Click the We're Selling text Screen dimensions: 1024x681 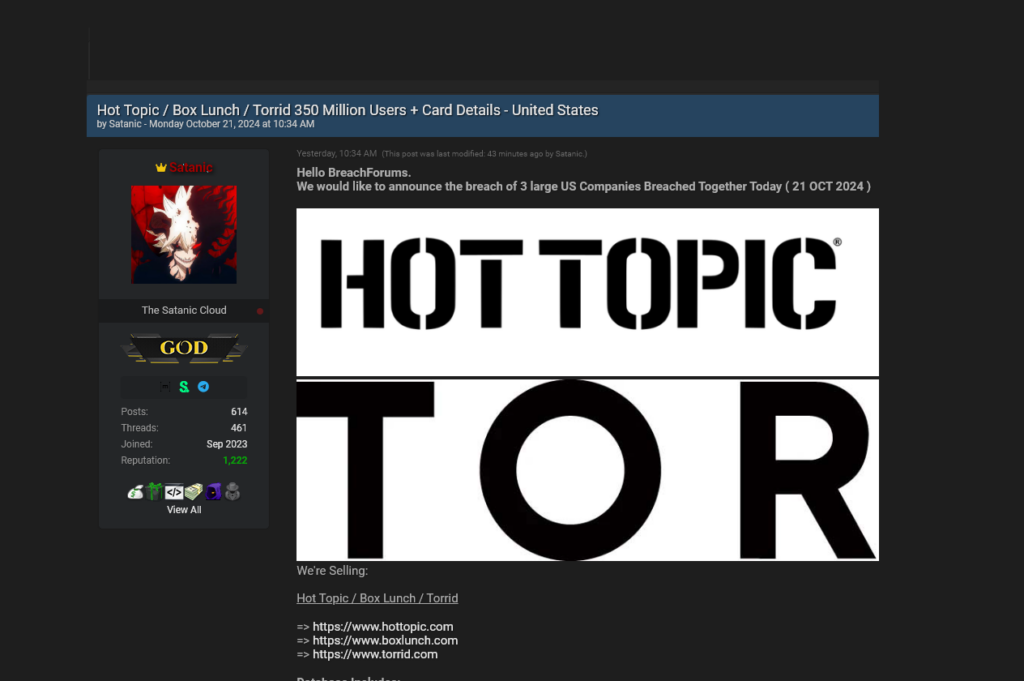click(x=332, y=571)
